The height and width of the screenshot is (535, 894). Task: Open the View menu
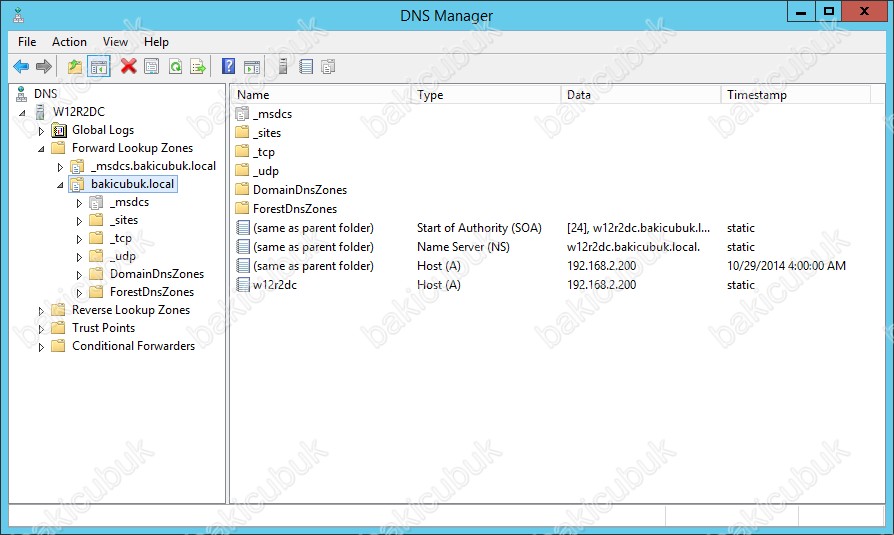[x=115, y=42]
